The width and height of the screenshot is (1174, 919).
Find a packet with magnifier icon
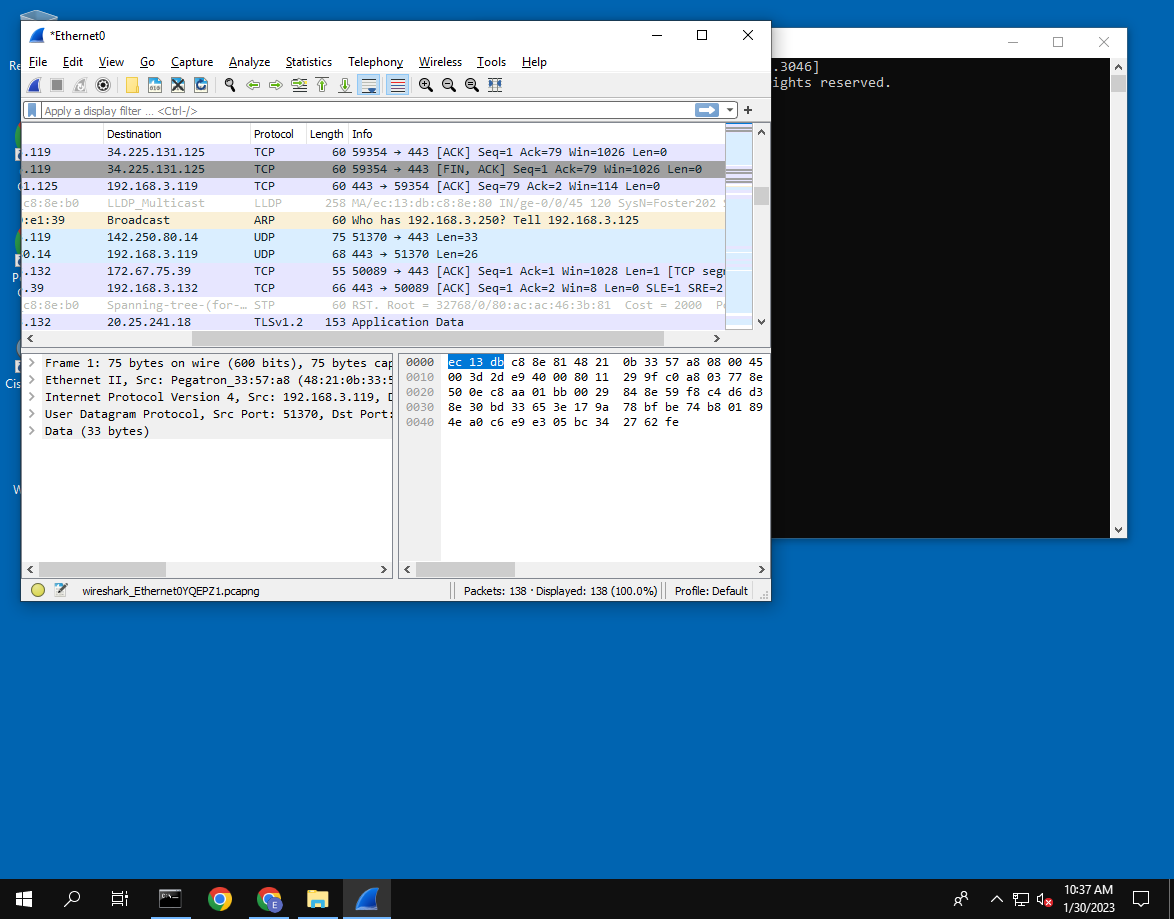(230, 85)
